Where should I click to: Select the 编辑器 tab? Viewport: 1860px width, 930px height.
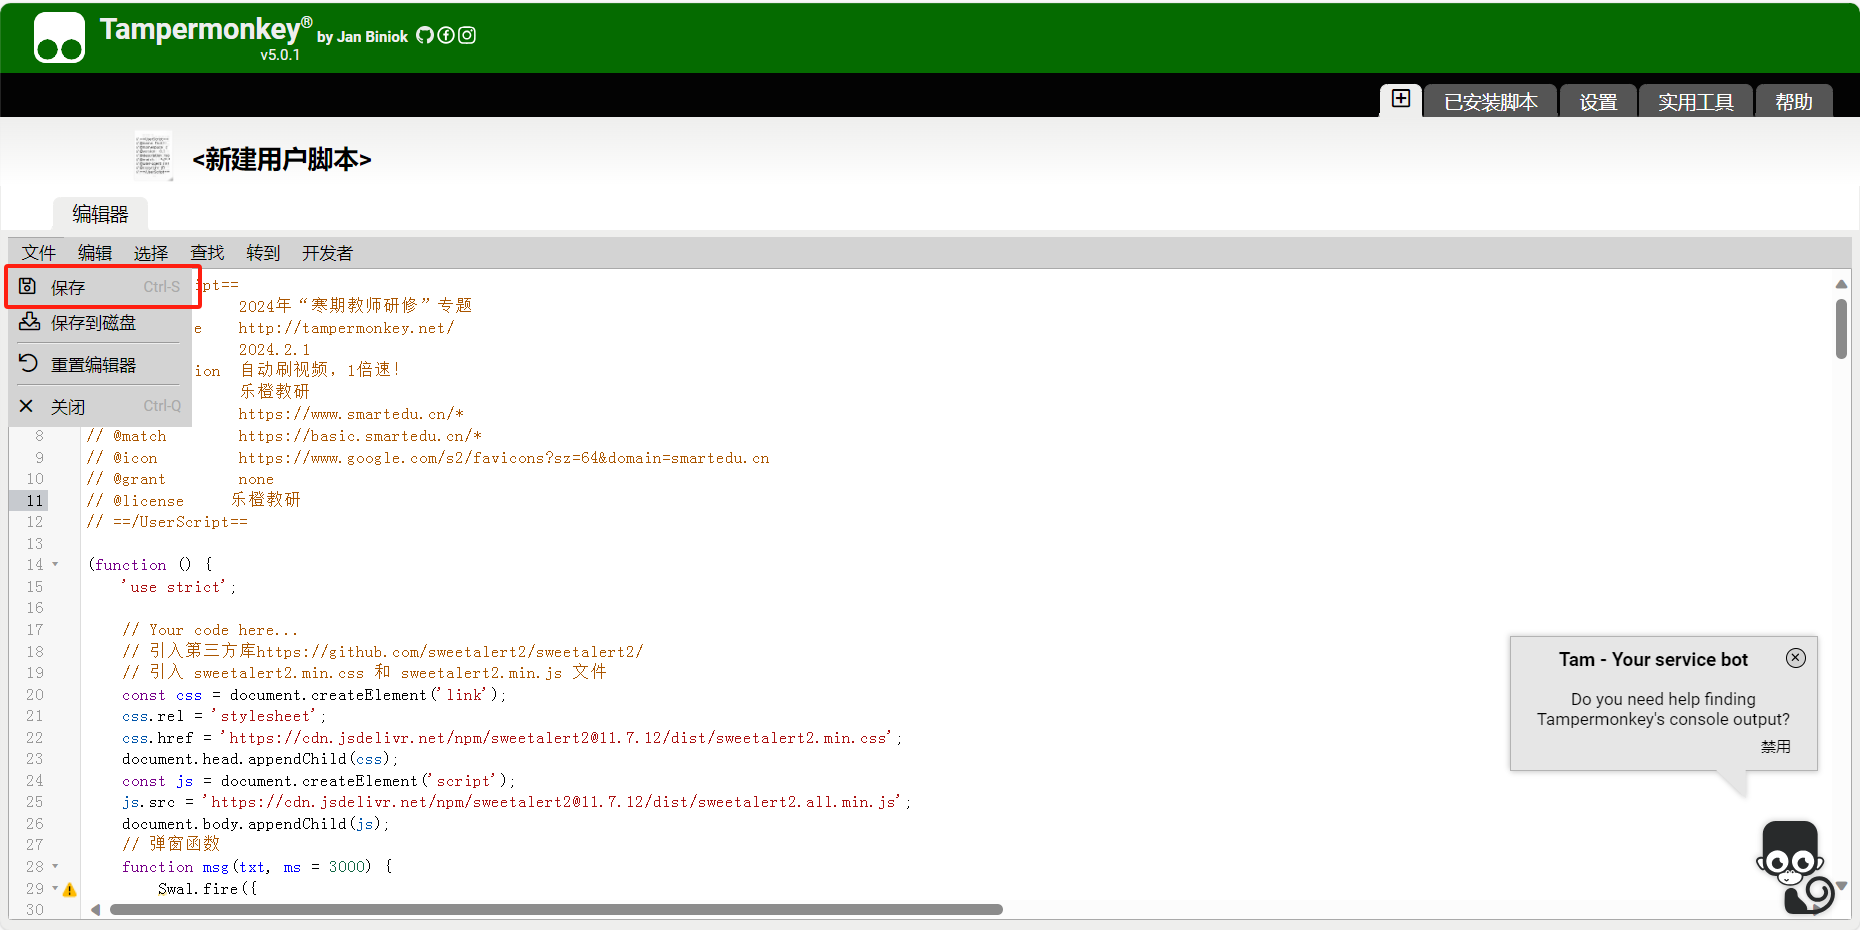(x=100, y=214)
